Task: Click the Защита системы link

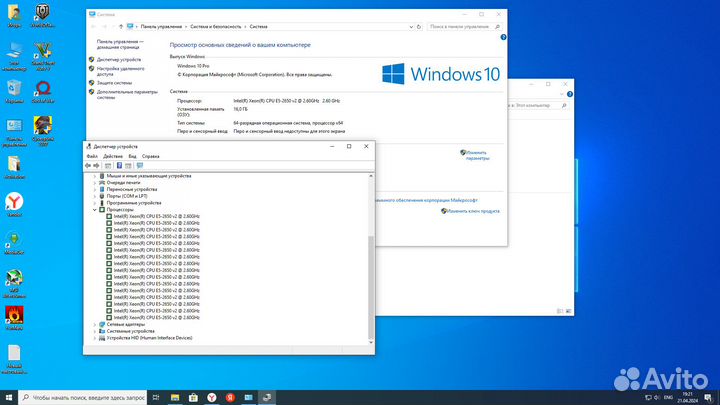Action: click(x=115, y=82)
